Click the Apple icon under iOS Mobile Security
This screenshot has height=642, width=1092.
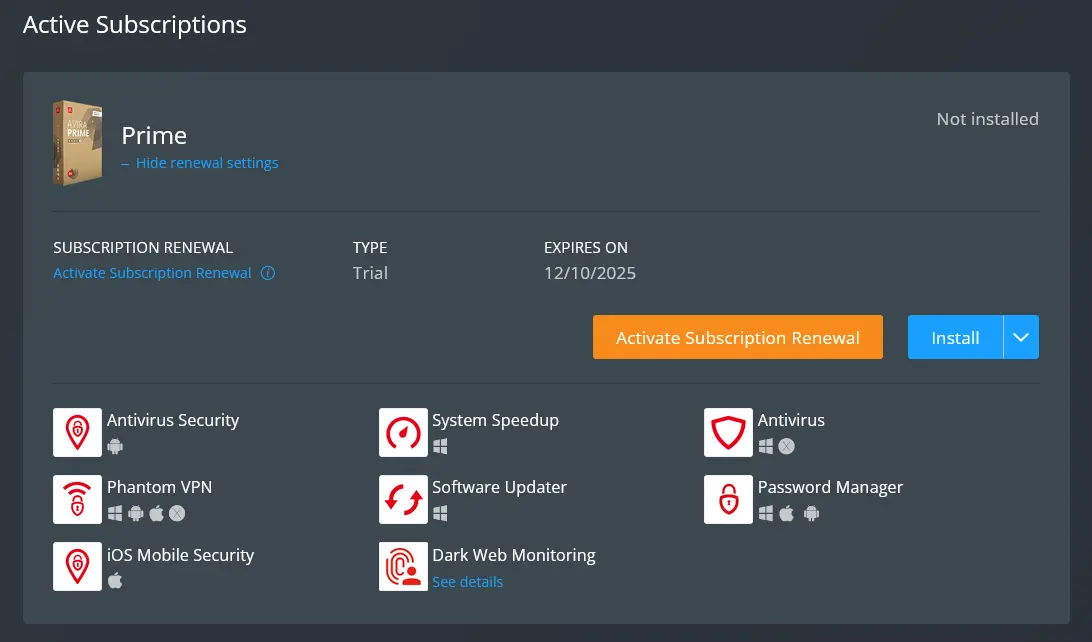point(116,580)
